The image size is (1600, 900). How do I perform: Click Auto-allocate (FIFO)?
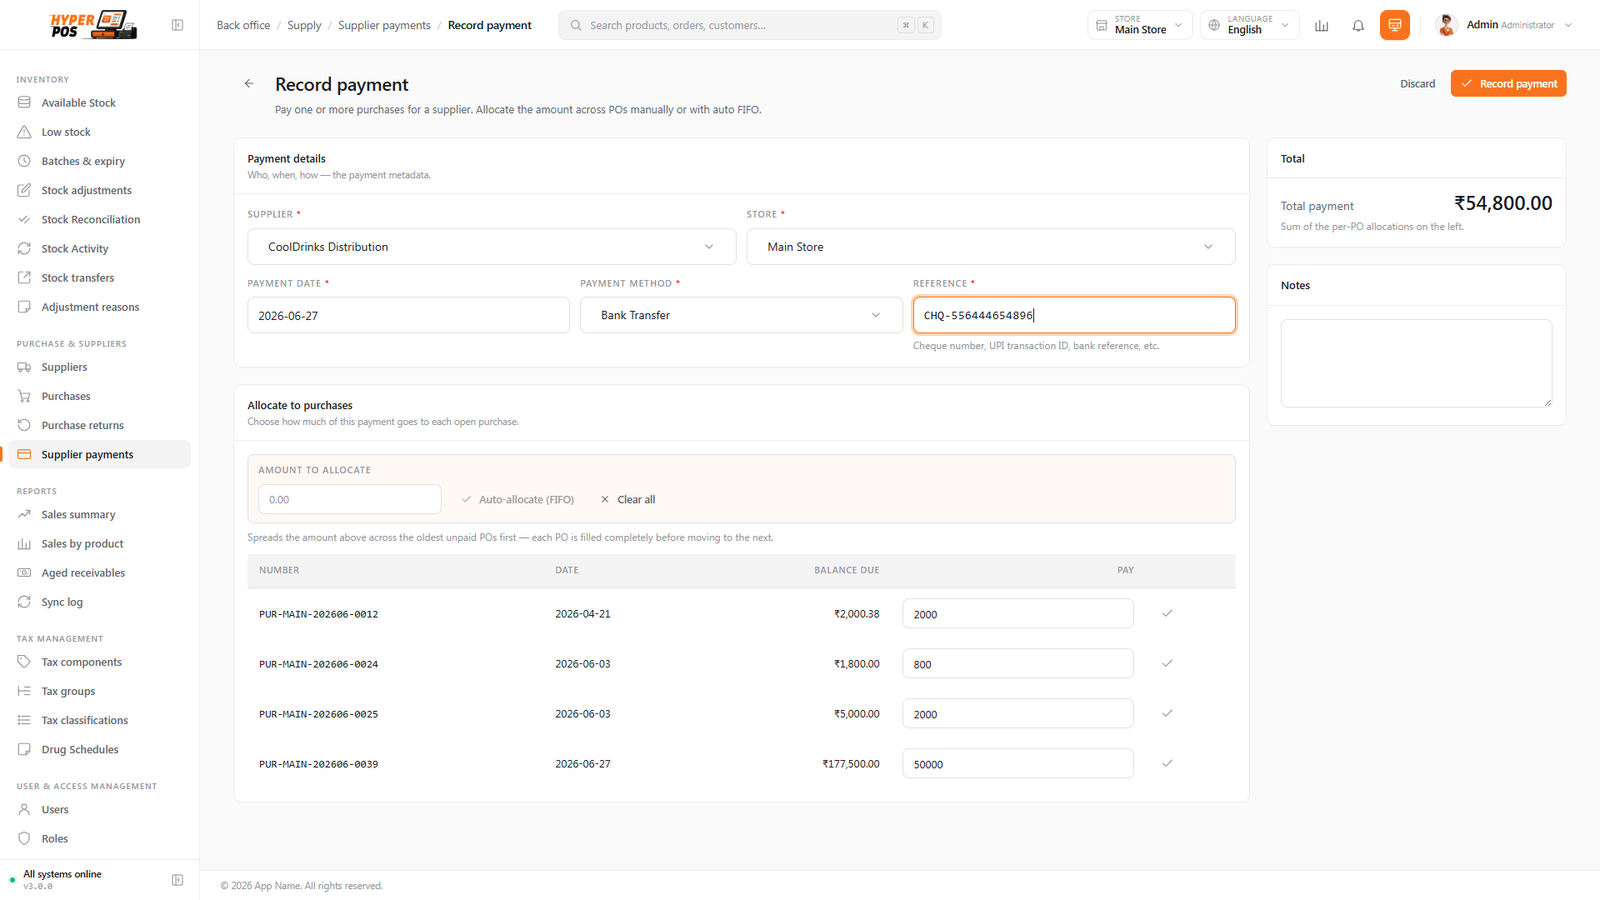pos(518,499)
